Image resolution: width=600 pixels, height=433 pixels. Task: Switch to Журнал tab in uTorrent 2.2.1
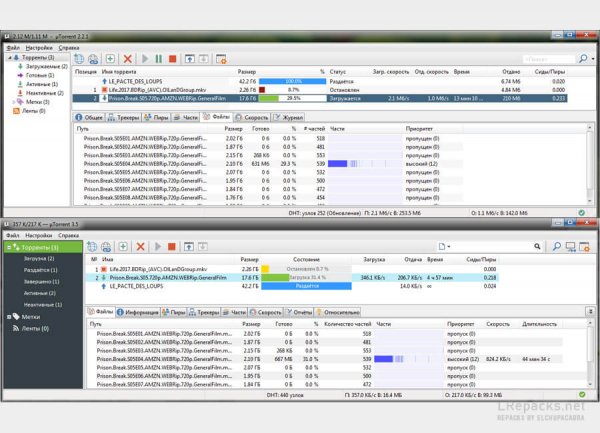(288, 117)
